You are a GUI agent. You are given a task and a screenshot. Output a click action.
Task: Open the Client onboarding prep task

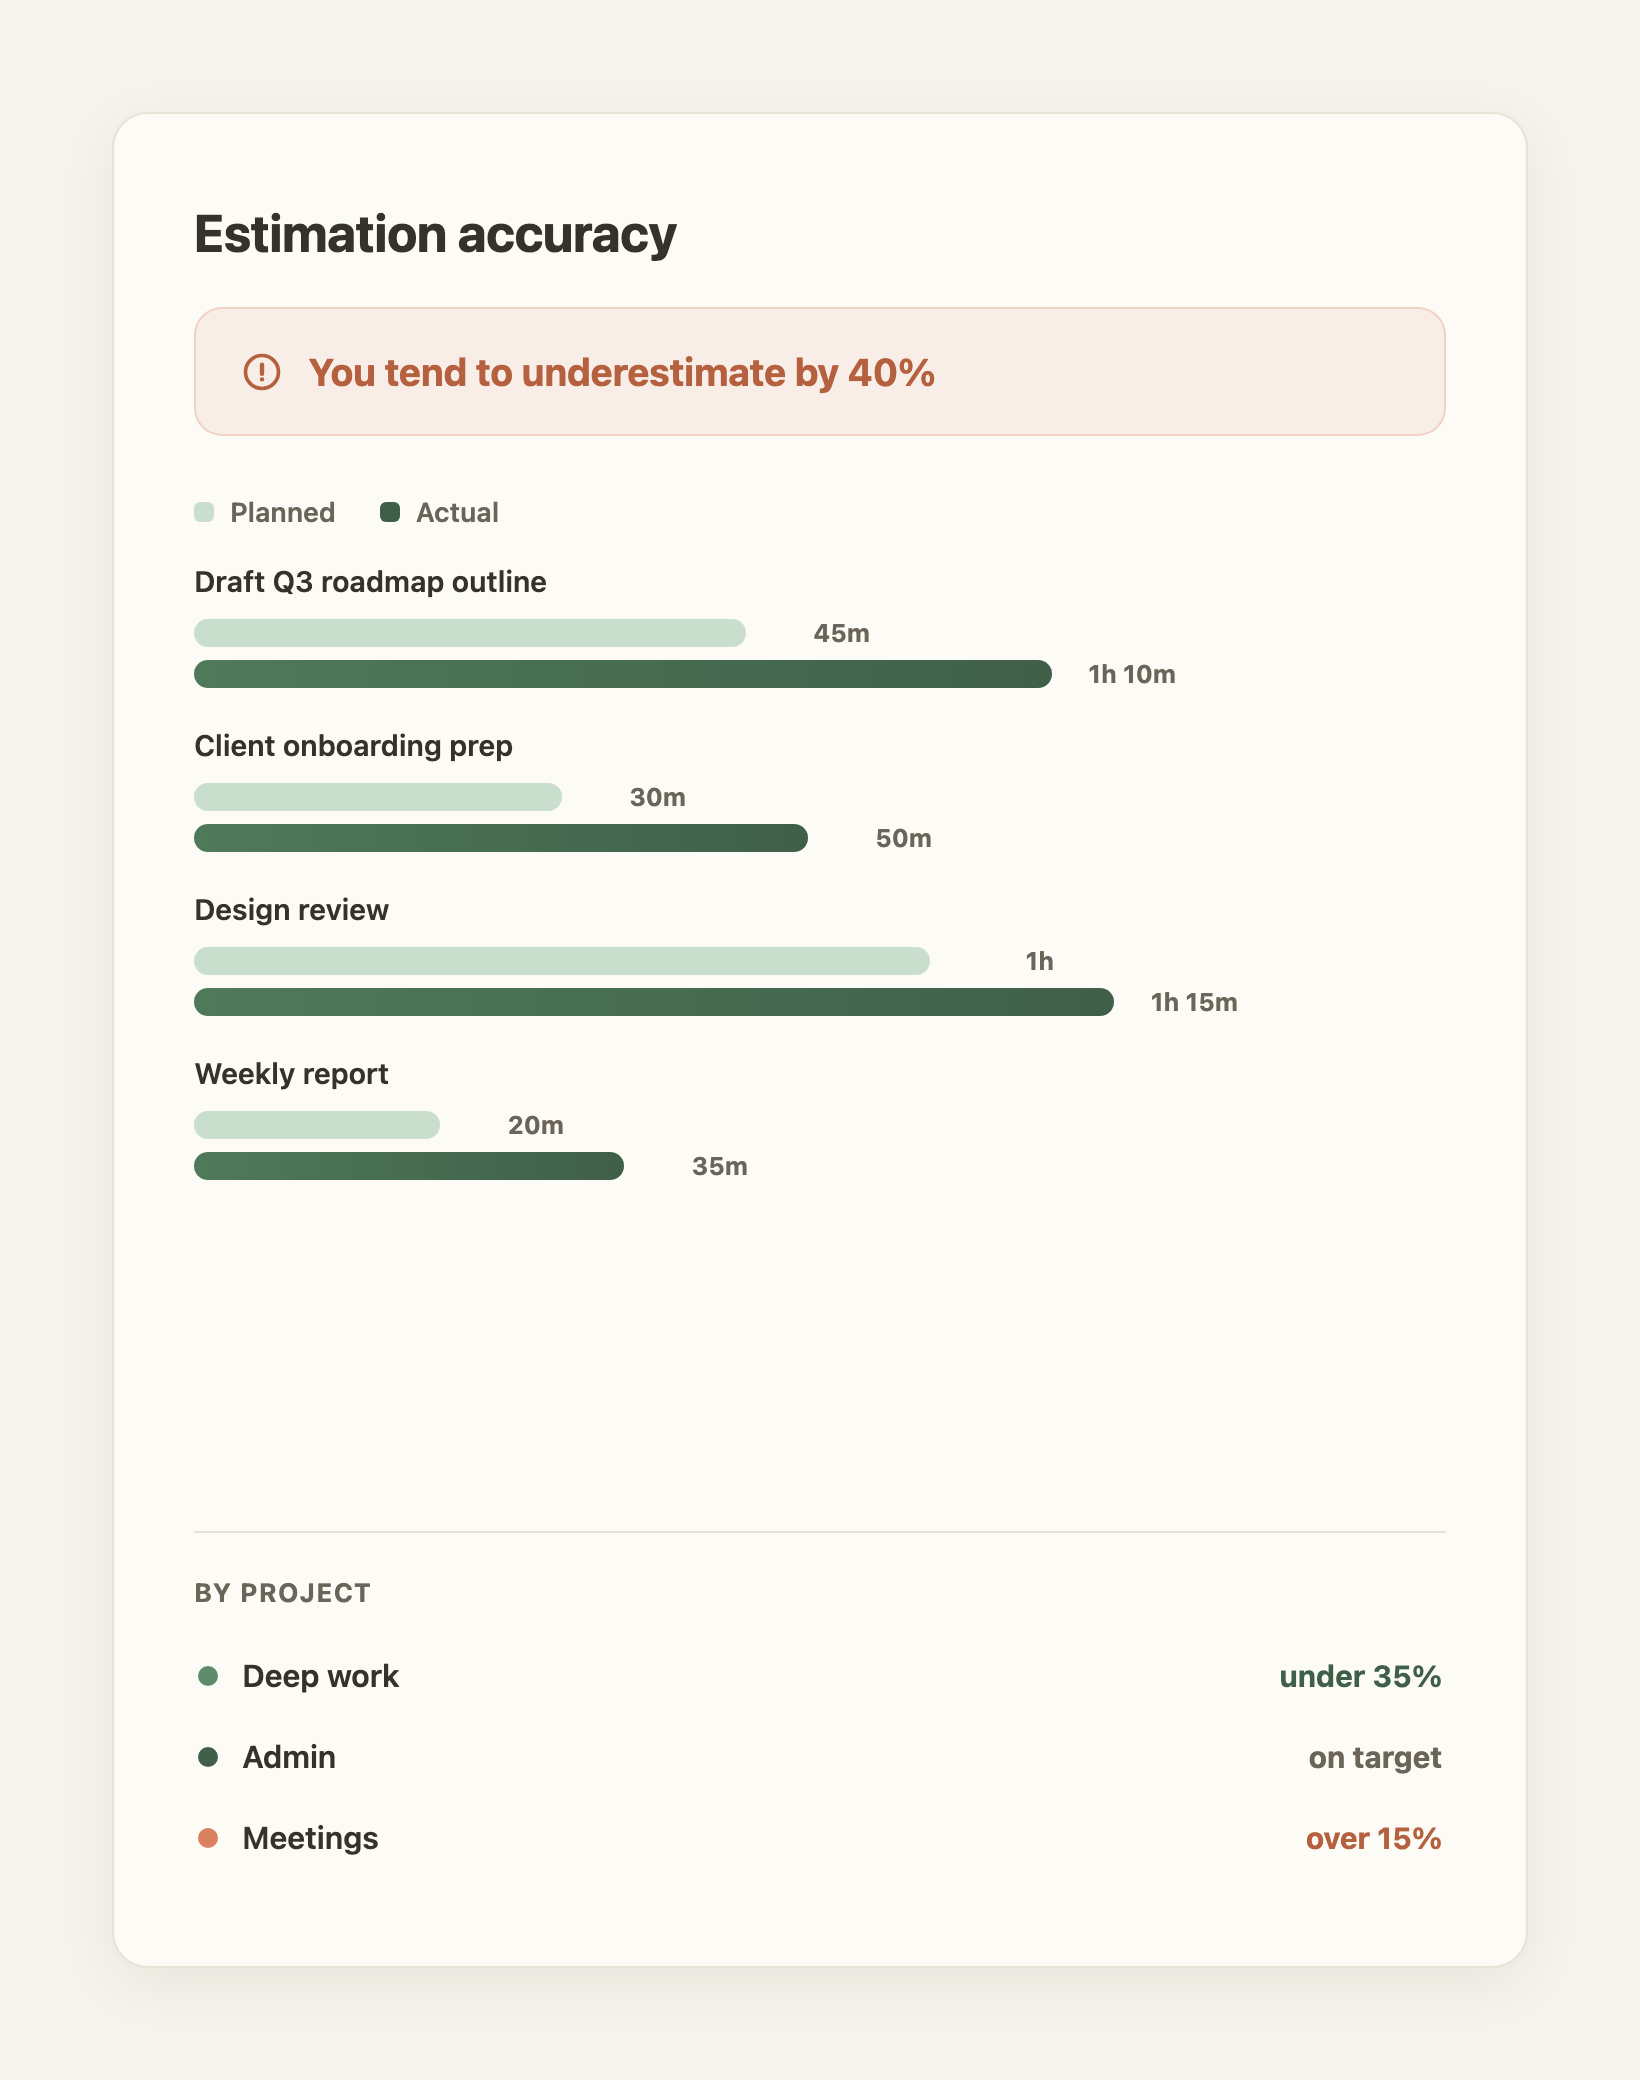(x=353, y=746)
